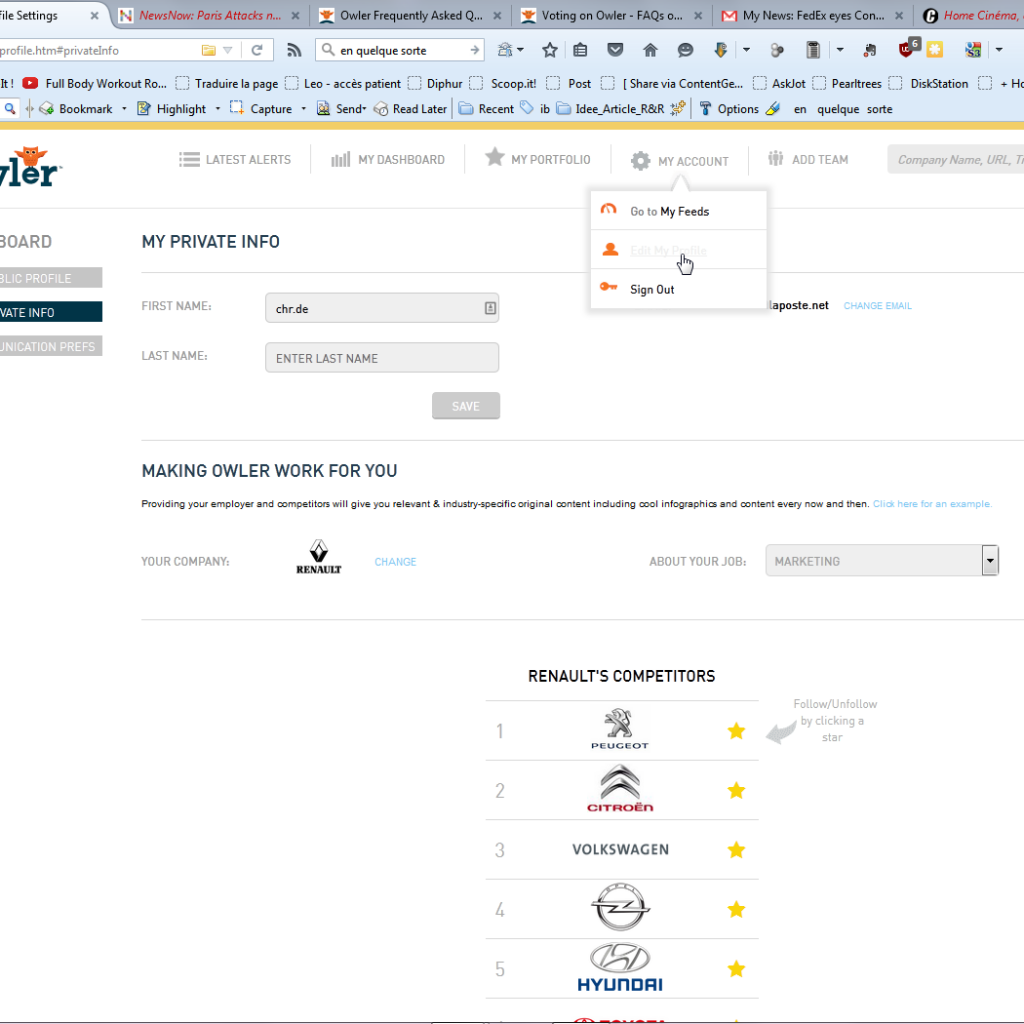Screen dimensions: 1024x1024
Task: Open the smiley chat bubble icon
Action: tap(685, 50)
